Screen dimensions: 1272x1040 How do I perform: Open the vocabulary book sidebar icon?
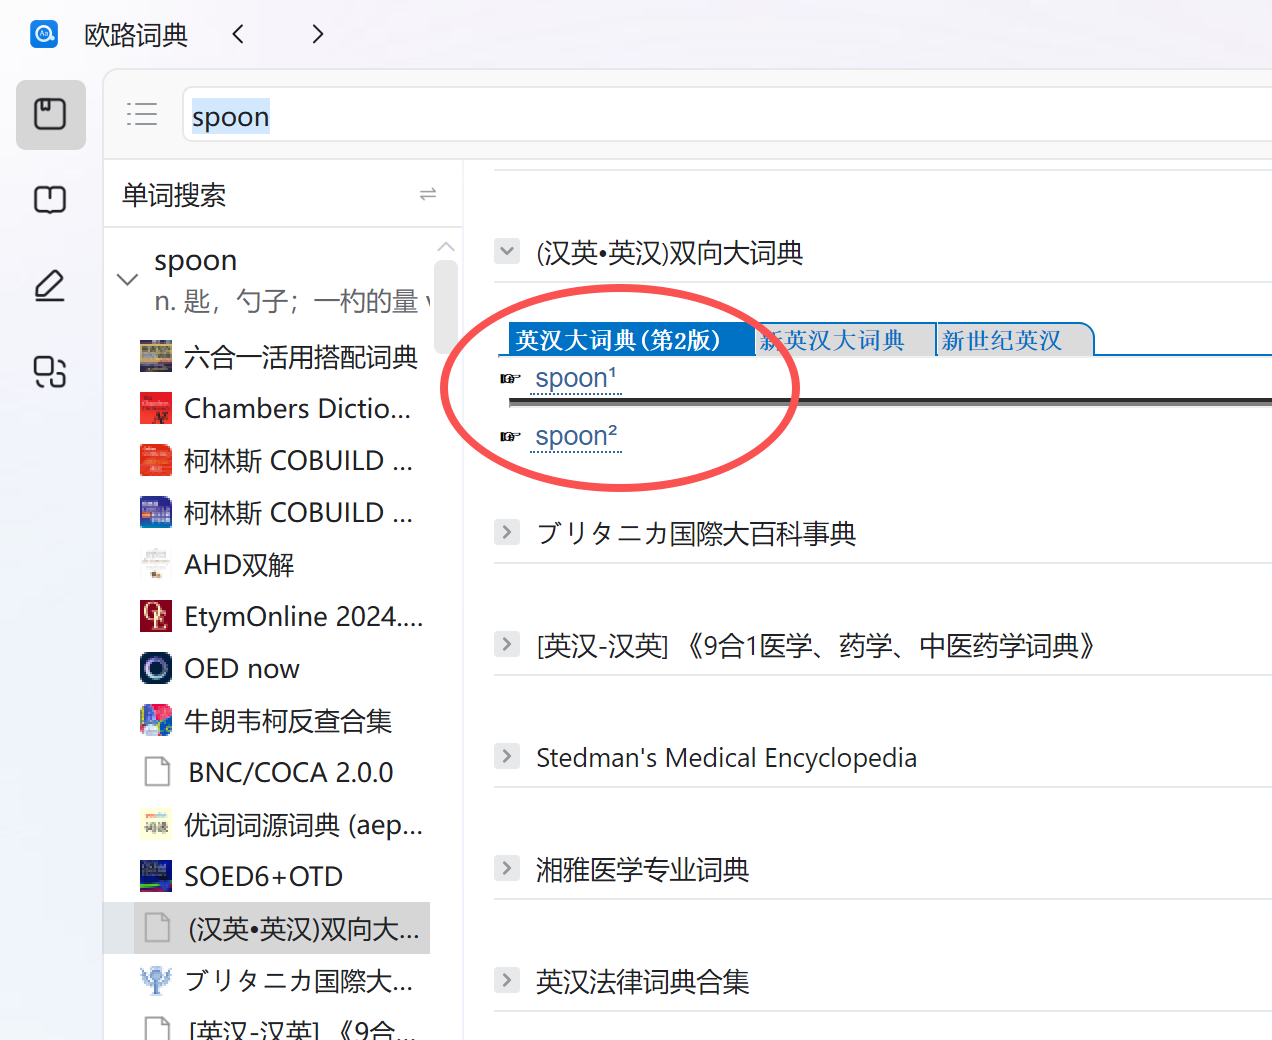point(50,200)
